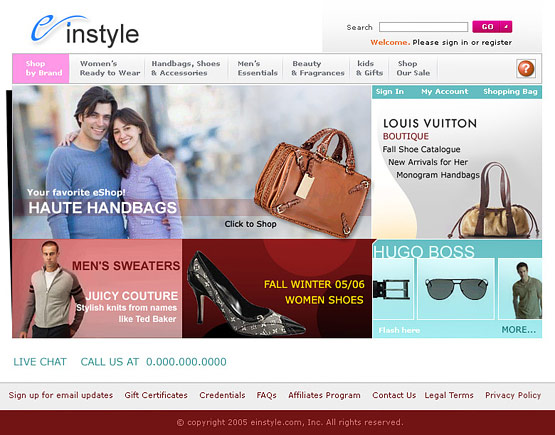Open the Haute Handbags banner heading
Image resolution: width=555 pixels, height=435 pixels.
click(103, 208)
